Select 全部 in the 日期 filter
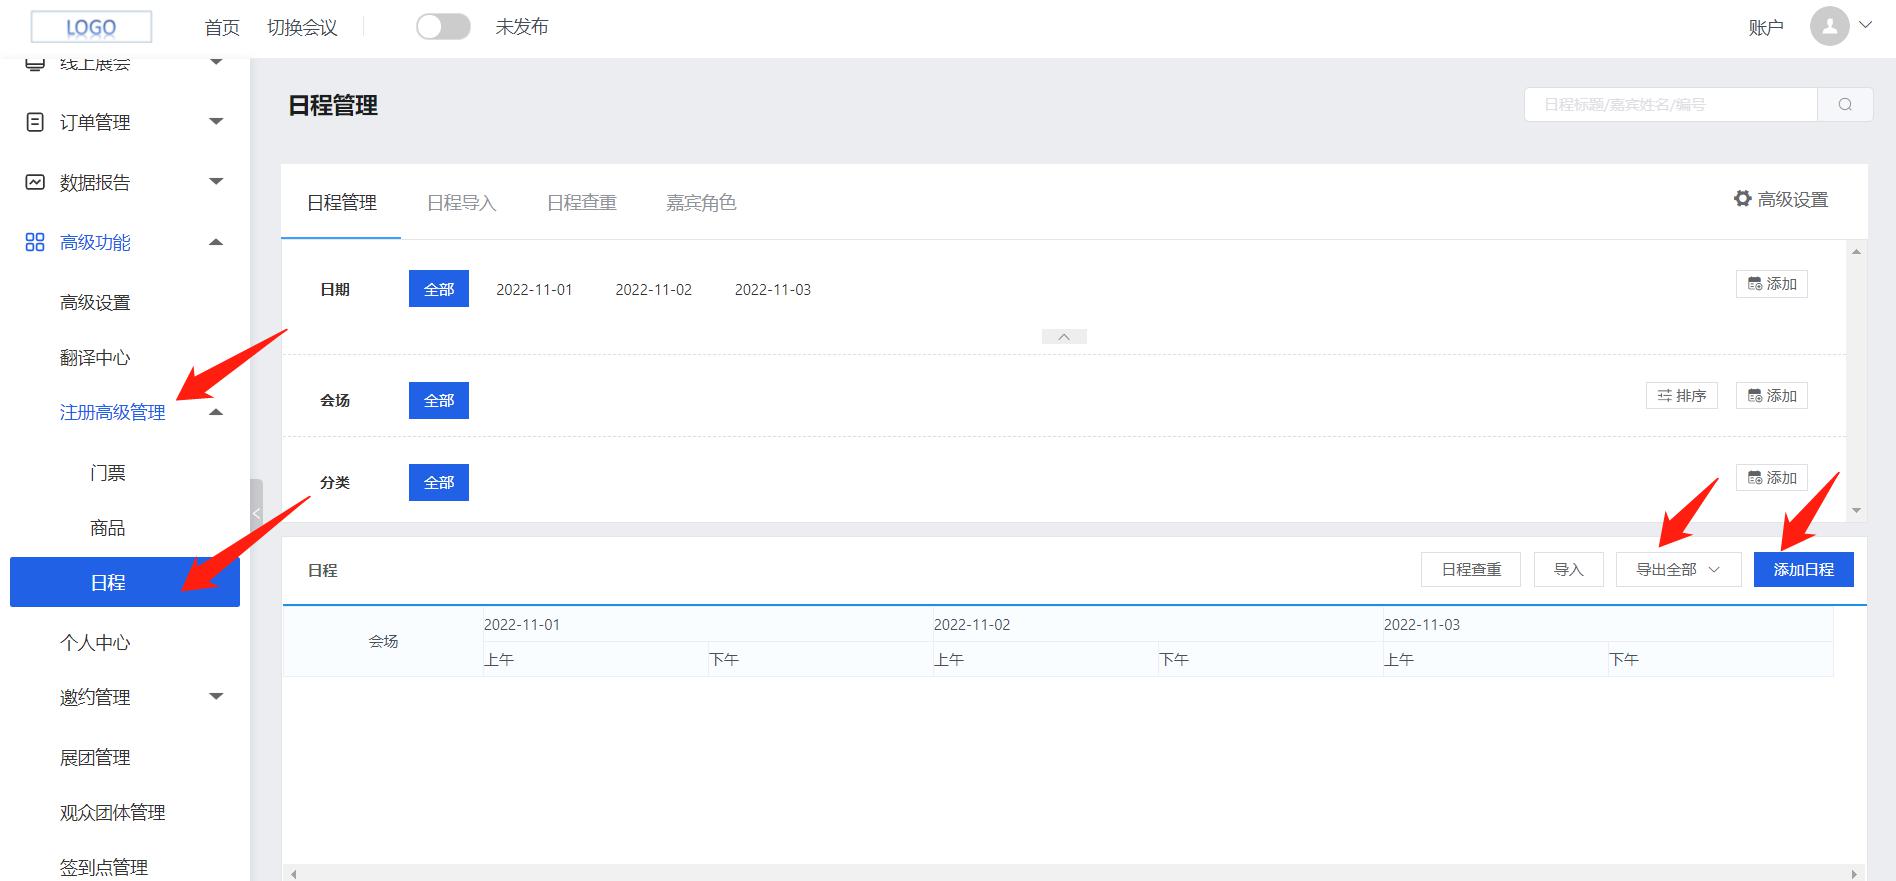 click(439, 289)
